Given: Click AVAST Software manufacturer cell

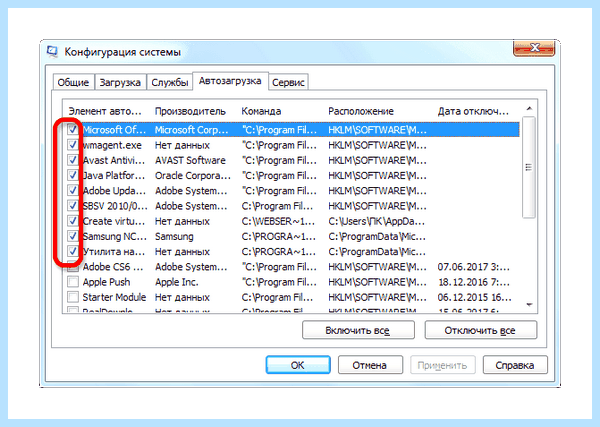Looking at the screenshot, I should [x=190, y=160].
